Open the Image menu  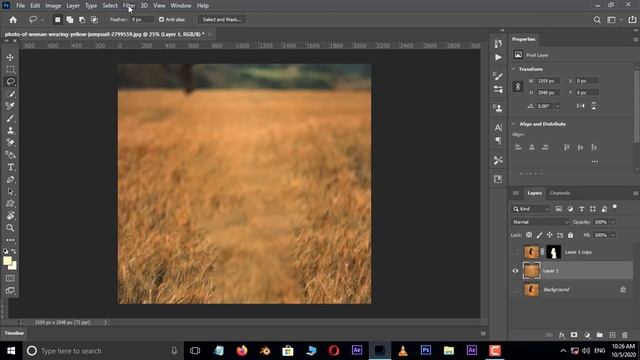coord(53,6)
